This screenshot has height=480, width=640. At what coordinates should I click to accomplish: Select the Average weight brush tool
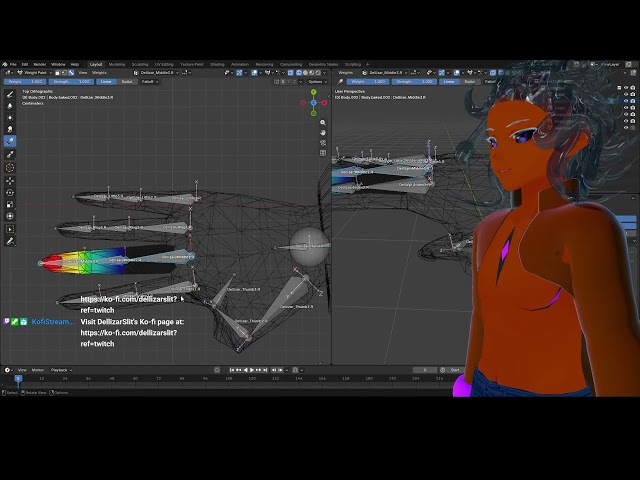tap(10, 118)
